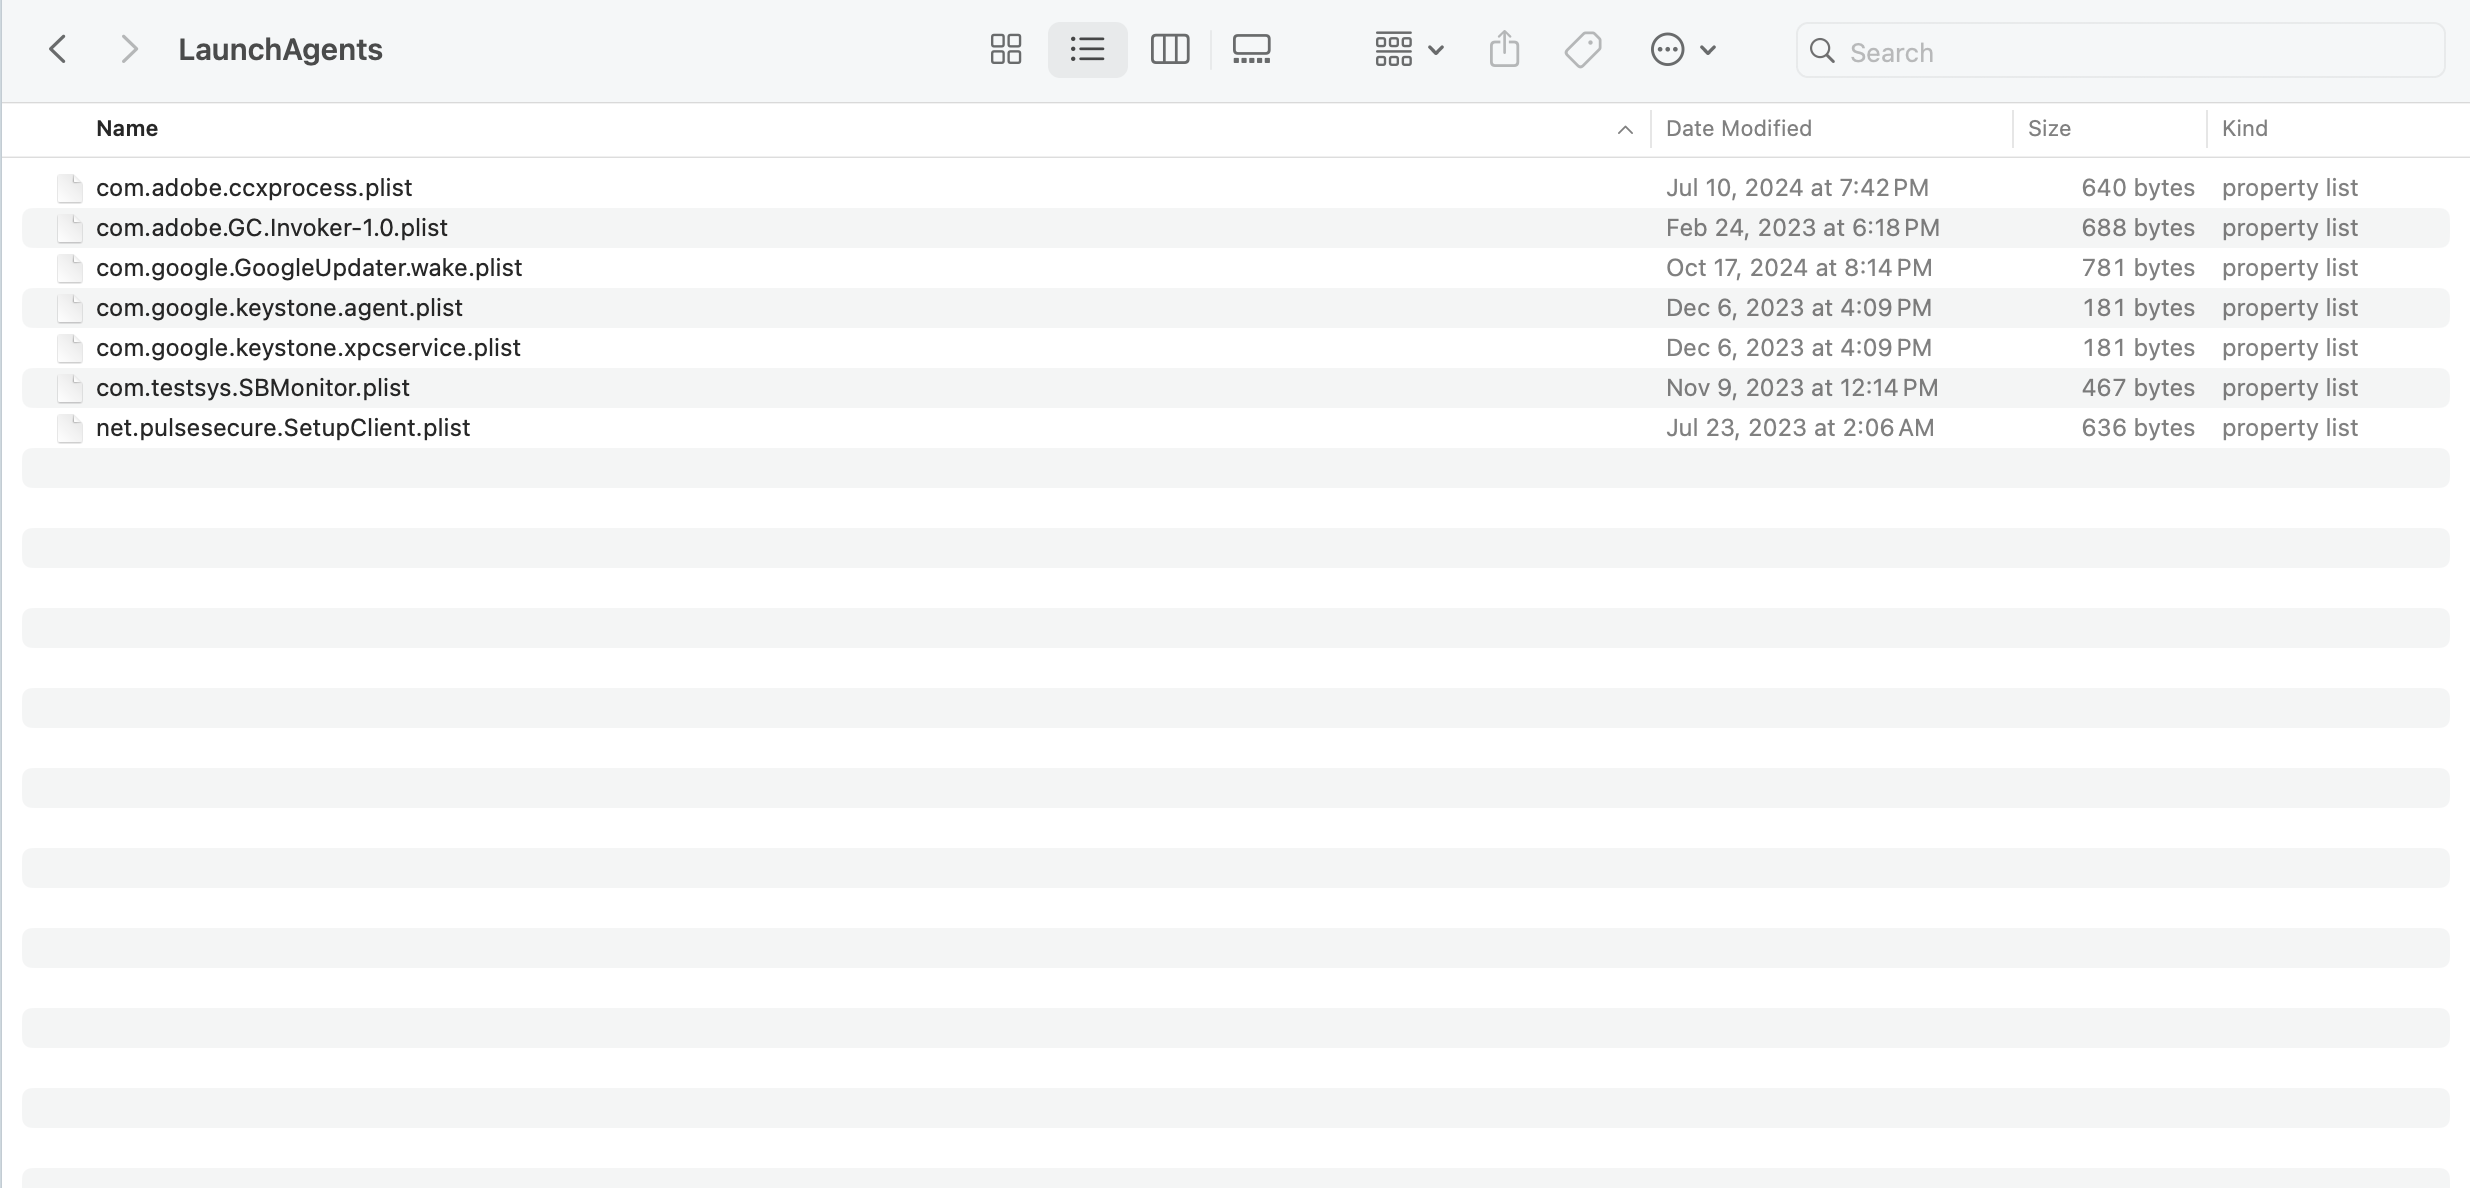Select com.google.GoogleUpdater.wake.plist file

[309, 268]
